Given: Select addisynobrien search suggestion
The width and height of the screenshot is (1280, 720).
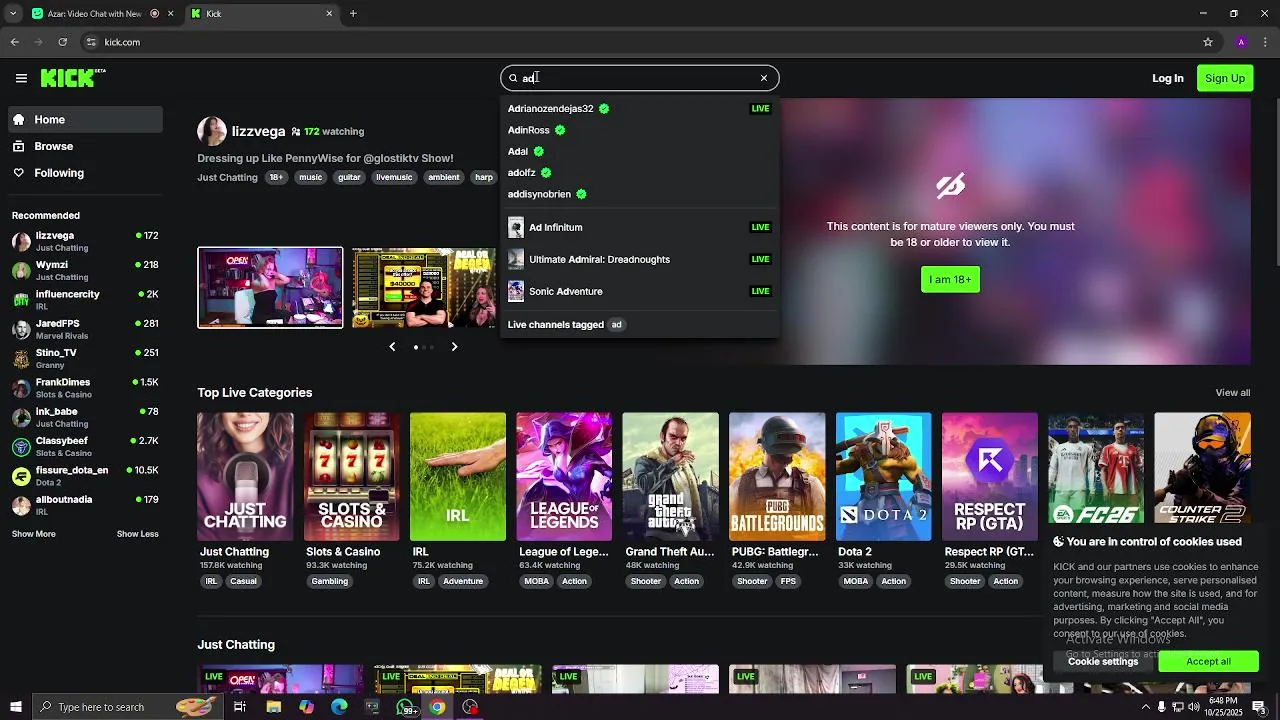Looking at the screenshot, I should [639, 194].
